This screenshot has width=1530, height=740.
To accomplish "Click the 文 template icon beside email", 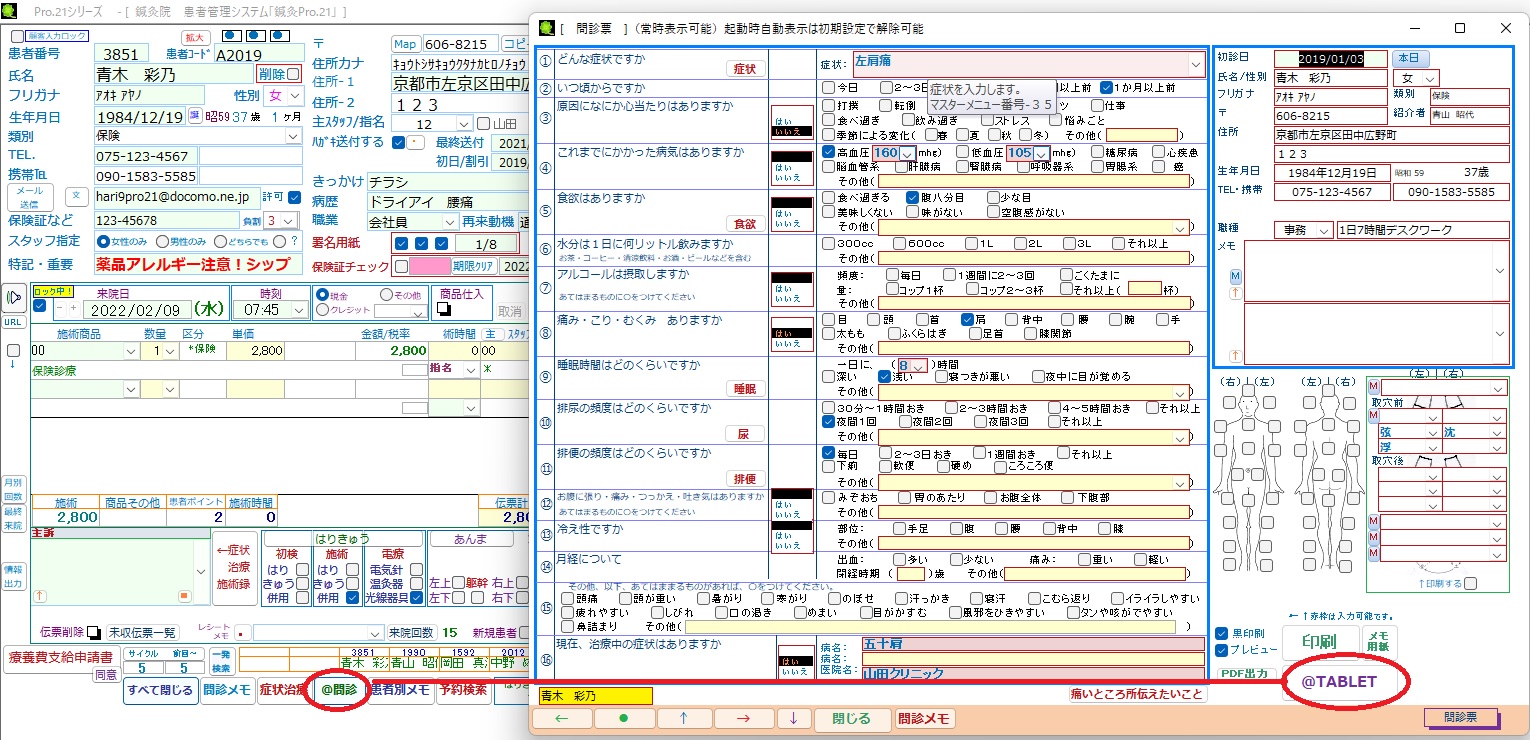I will tap(76, 196).
